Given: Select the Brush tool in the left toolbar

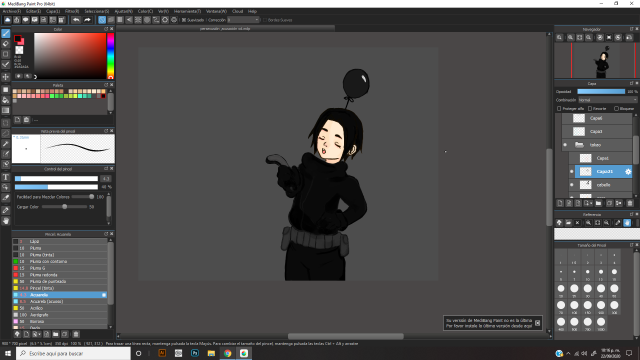Looking at the screenshot, I should 6,33.
